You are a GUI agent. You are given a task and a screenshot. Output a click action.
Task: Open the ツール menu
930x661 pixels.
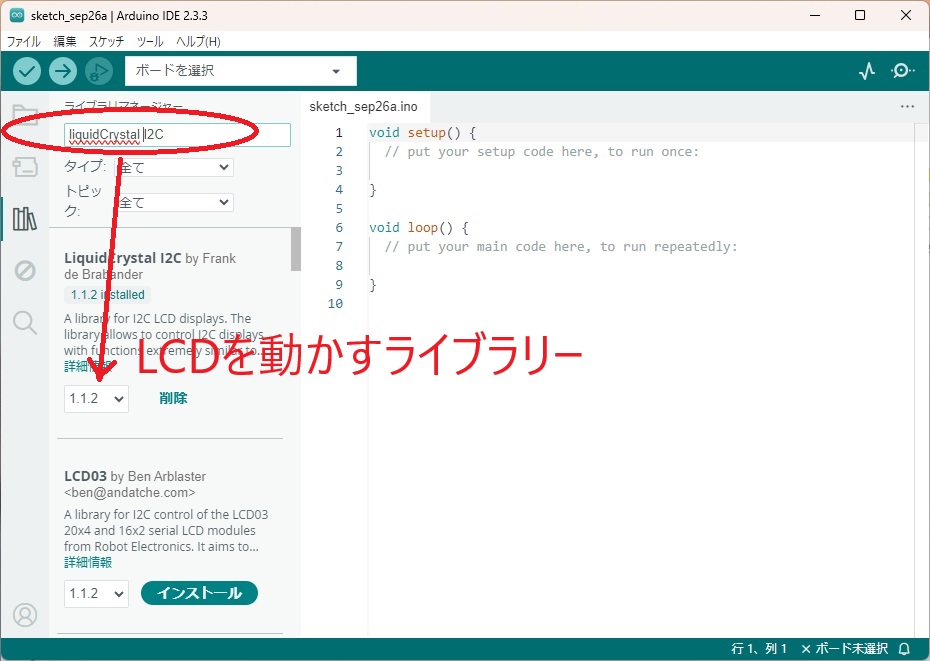coord(150,42)
